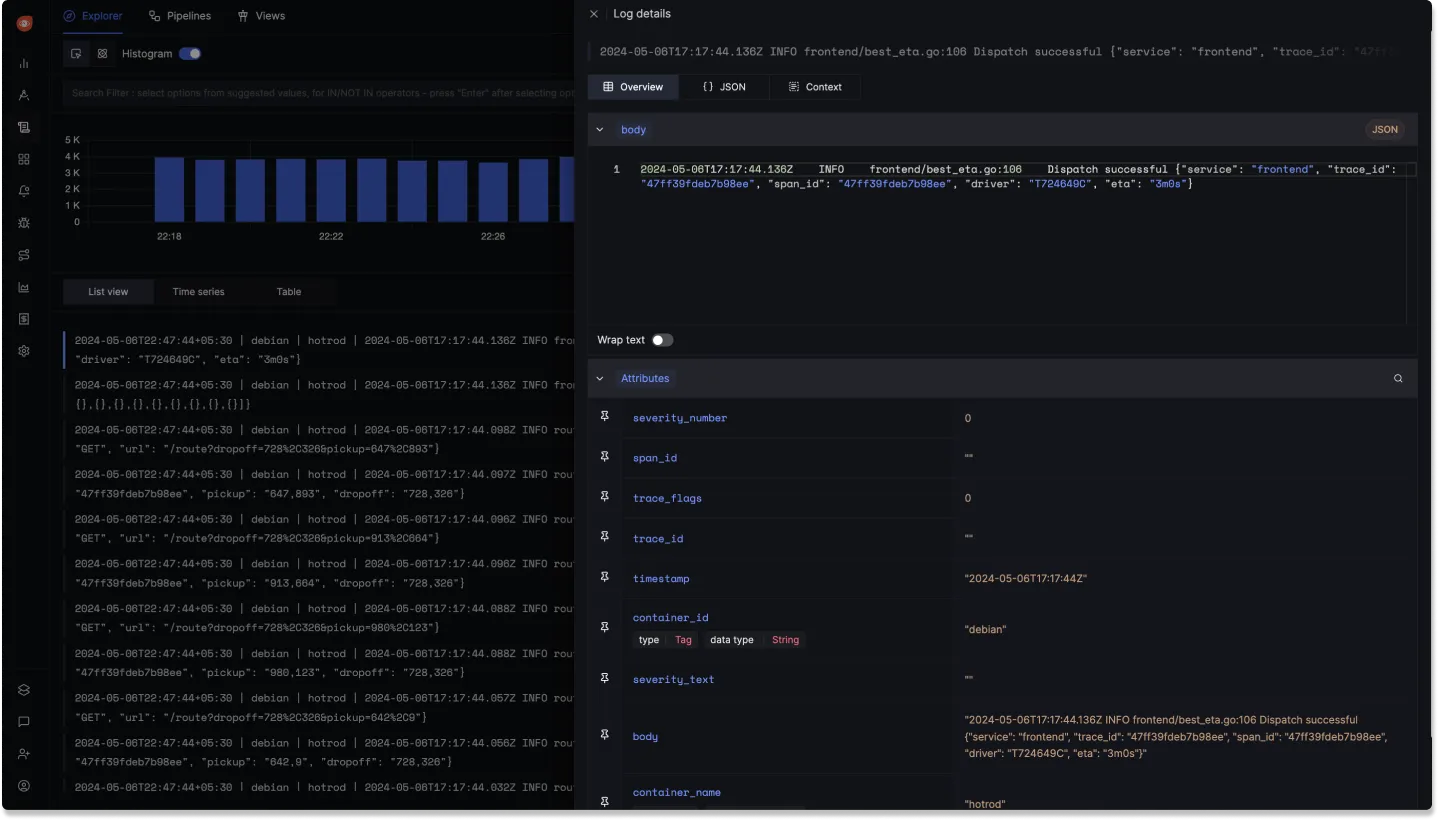Choose List view
The width and height of the screenshot is (1438, 820).
pos(108,292)
